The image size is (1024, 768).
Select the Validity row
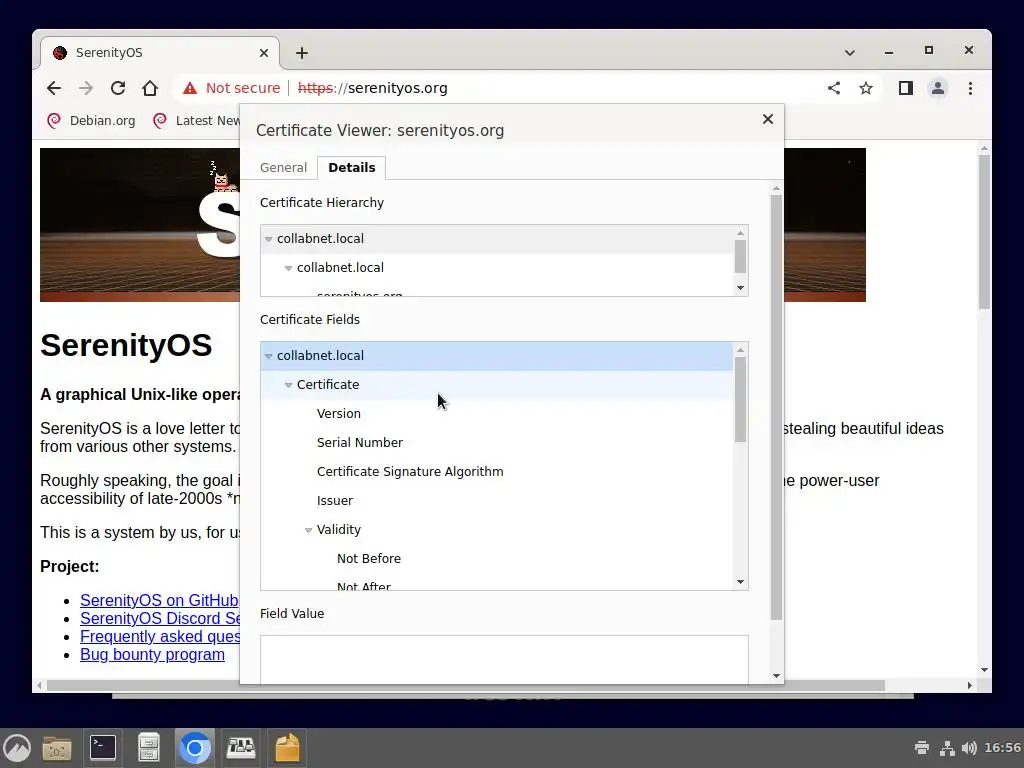click(497, 530)
